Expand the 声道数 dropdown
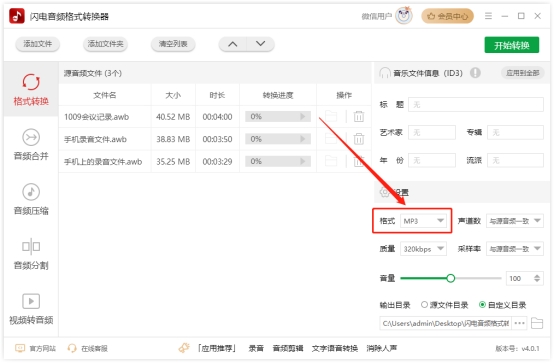Viewport: 554px width, 363px height. click(x=515, y=221)
